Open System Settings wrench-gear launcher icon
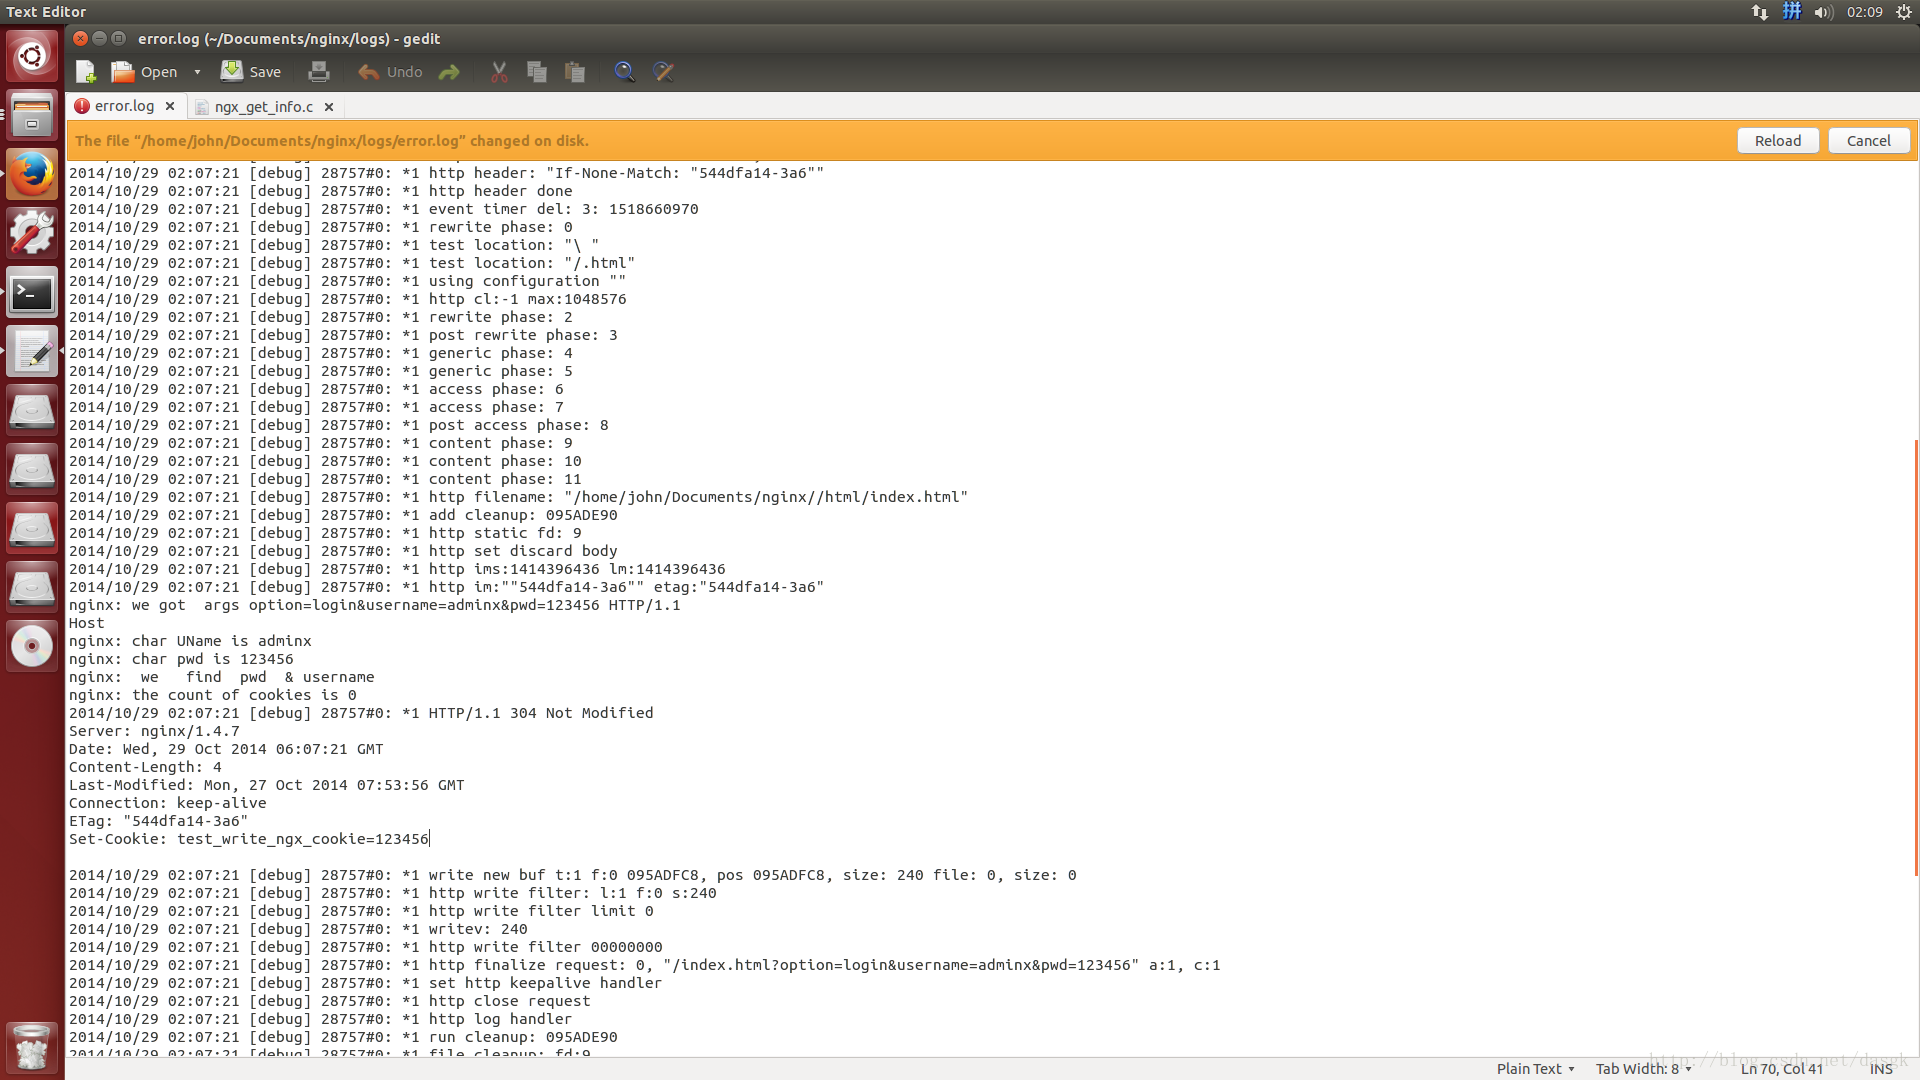Screen dimensions: 1920x1080 [32, 233]
